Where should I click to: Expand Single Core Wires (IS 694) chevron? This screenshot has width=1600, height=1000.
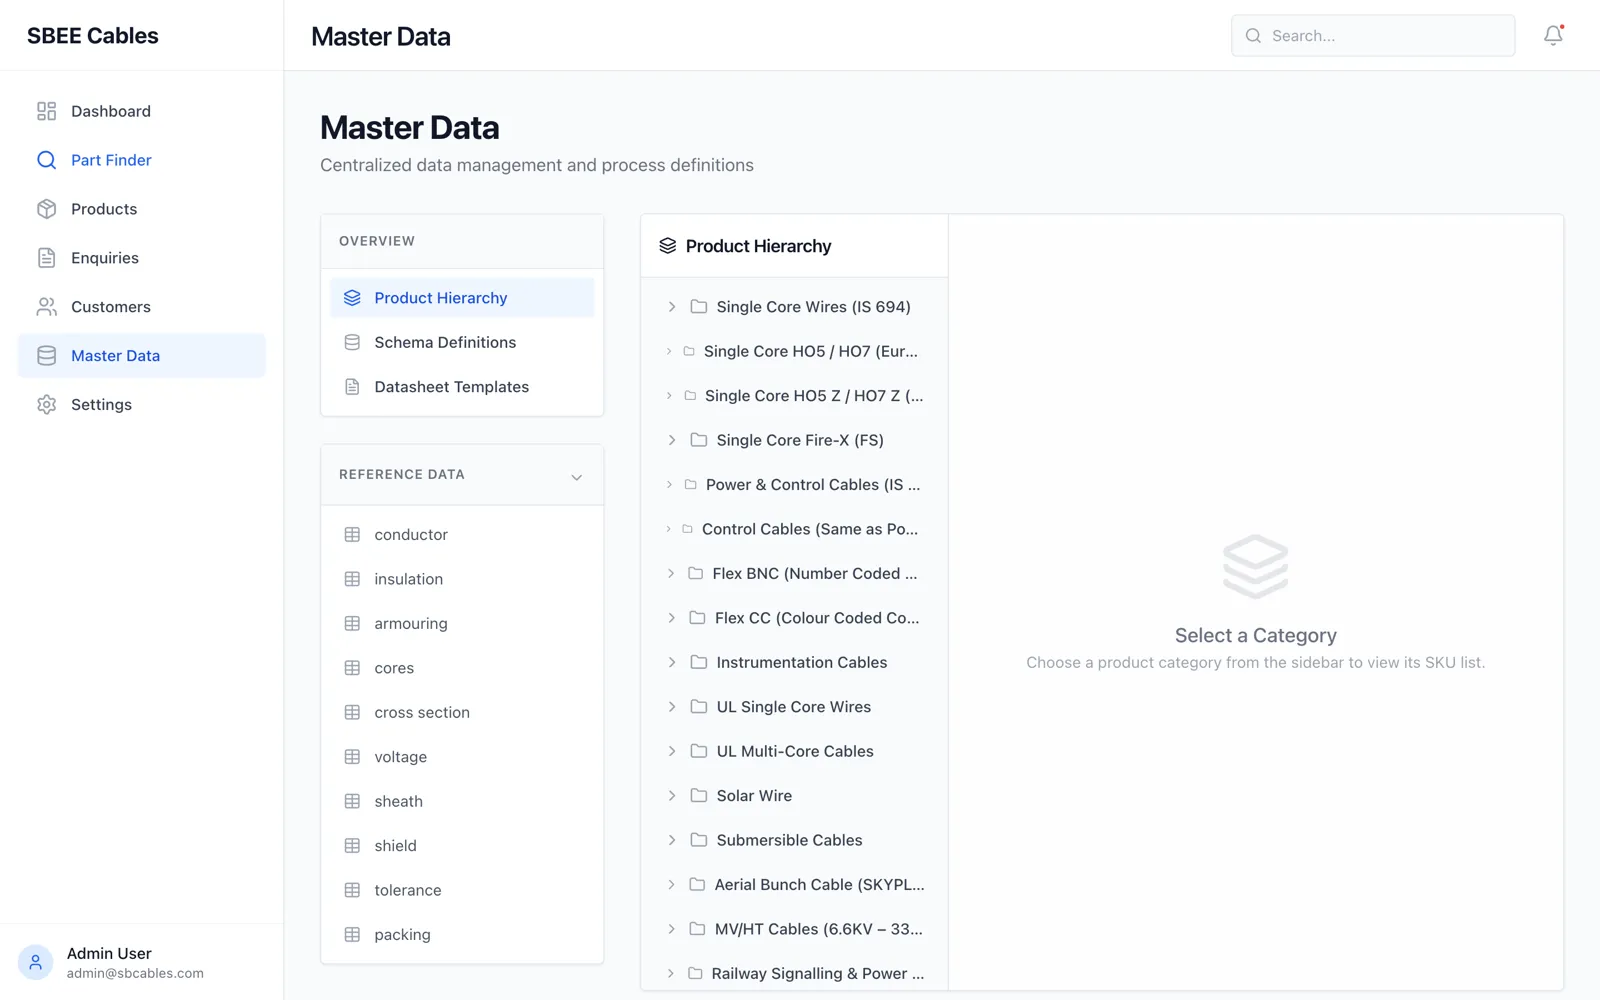coord(672,307)
